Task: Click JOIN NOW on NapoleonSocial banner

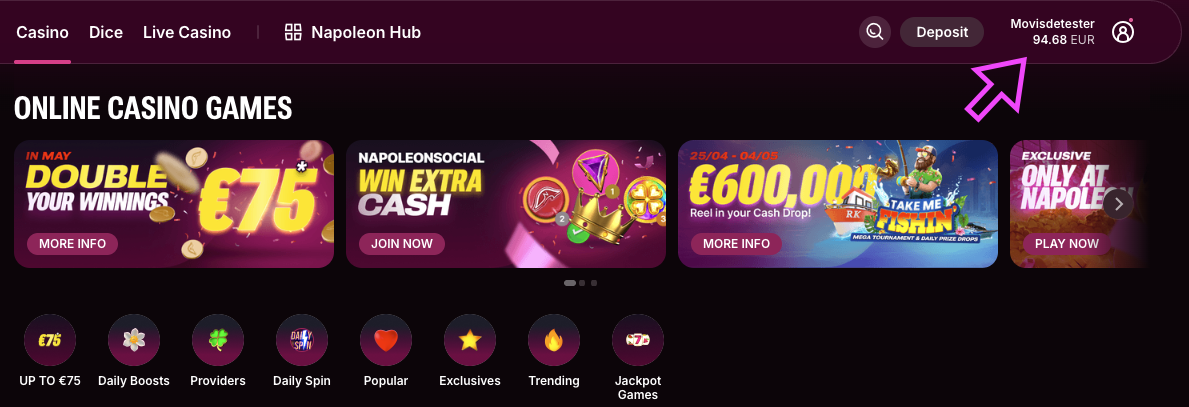Action: click(402, 243)
